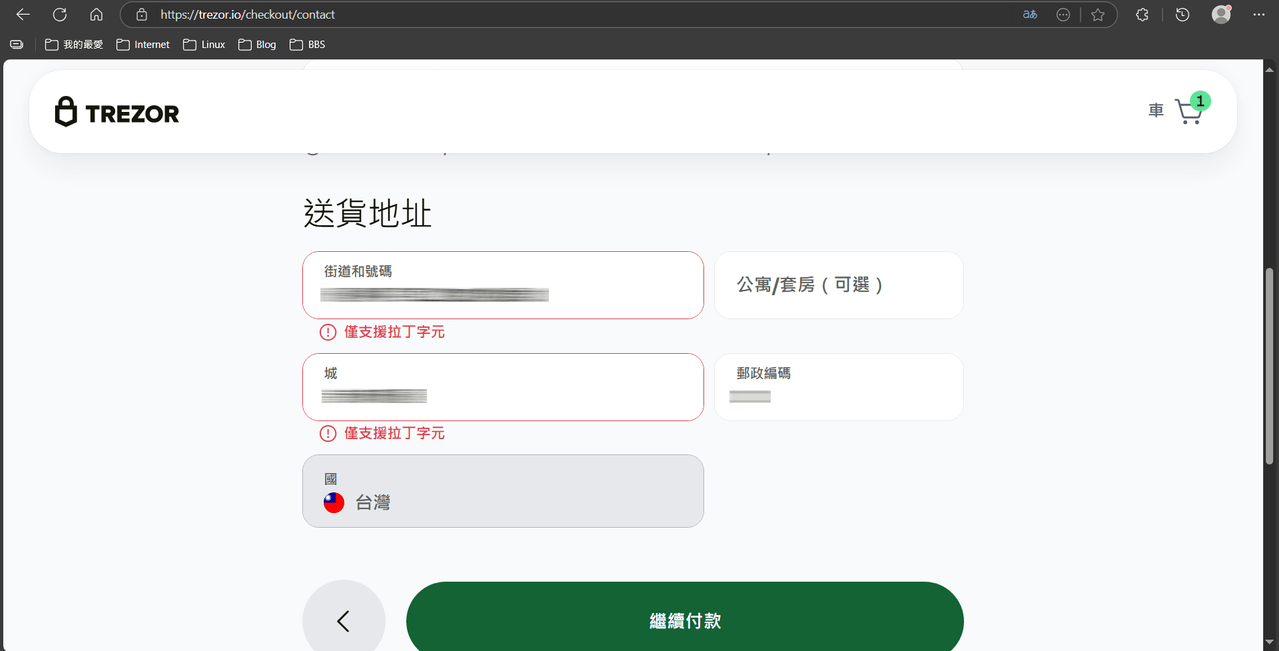The height and width of the screenshot is (651, 1279).
Task: Add current page to favorites star
Action: [x=1097, y=14]
